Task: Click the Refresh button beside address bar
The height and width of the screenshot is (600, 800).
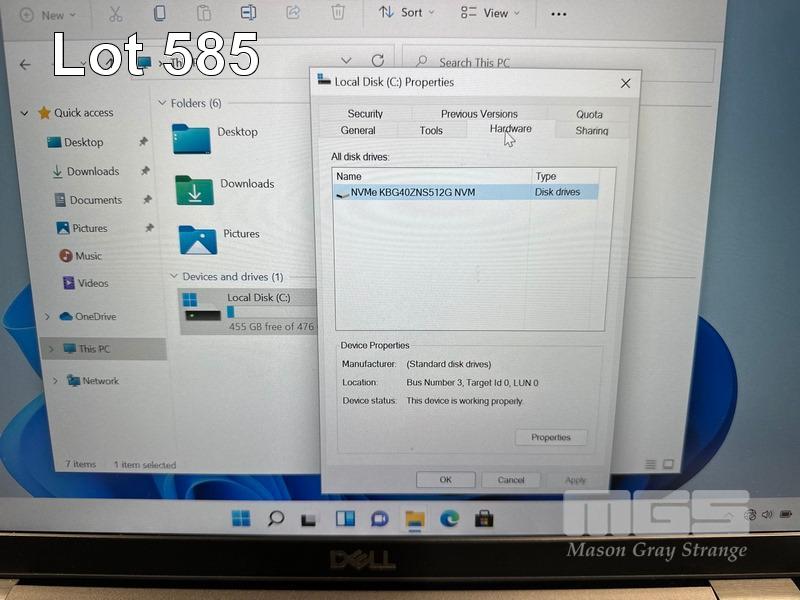Action: click(377, 61)
